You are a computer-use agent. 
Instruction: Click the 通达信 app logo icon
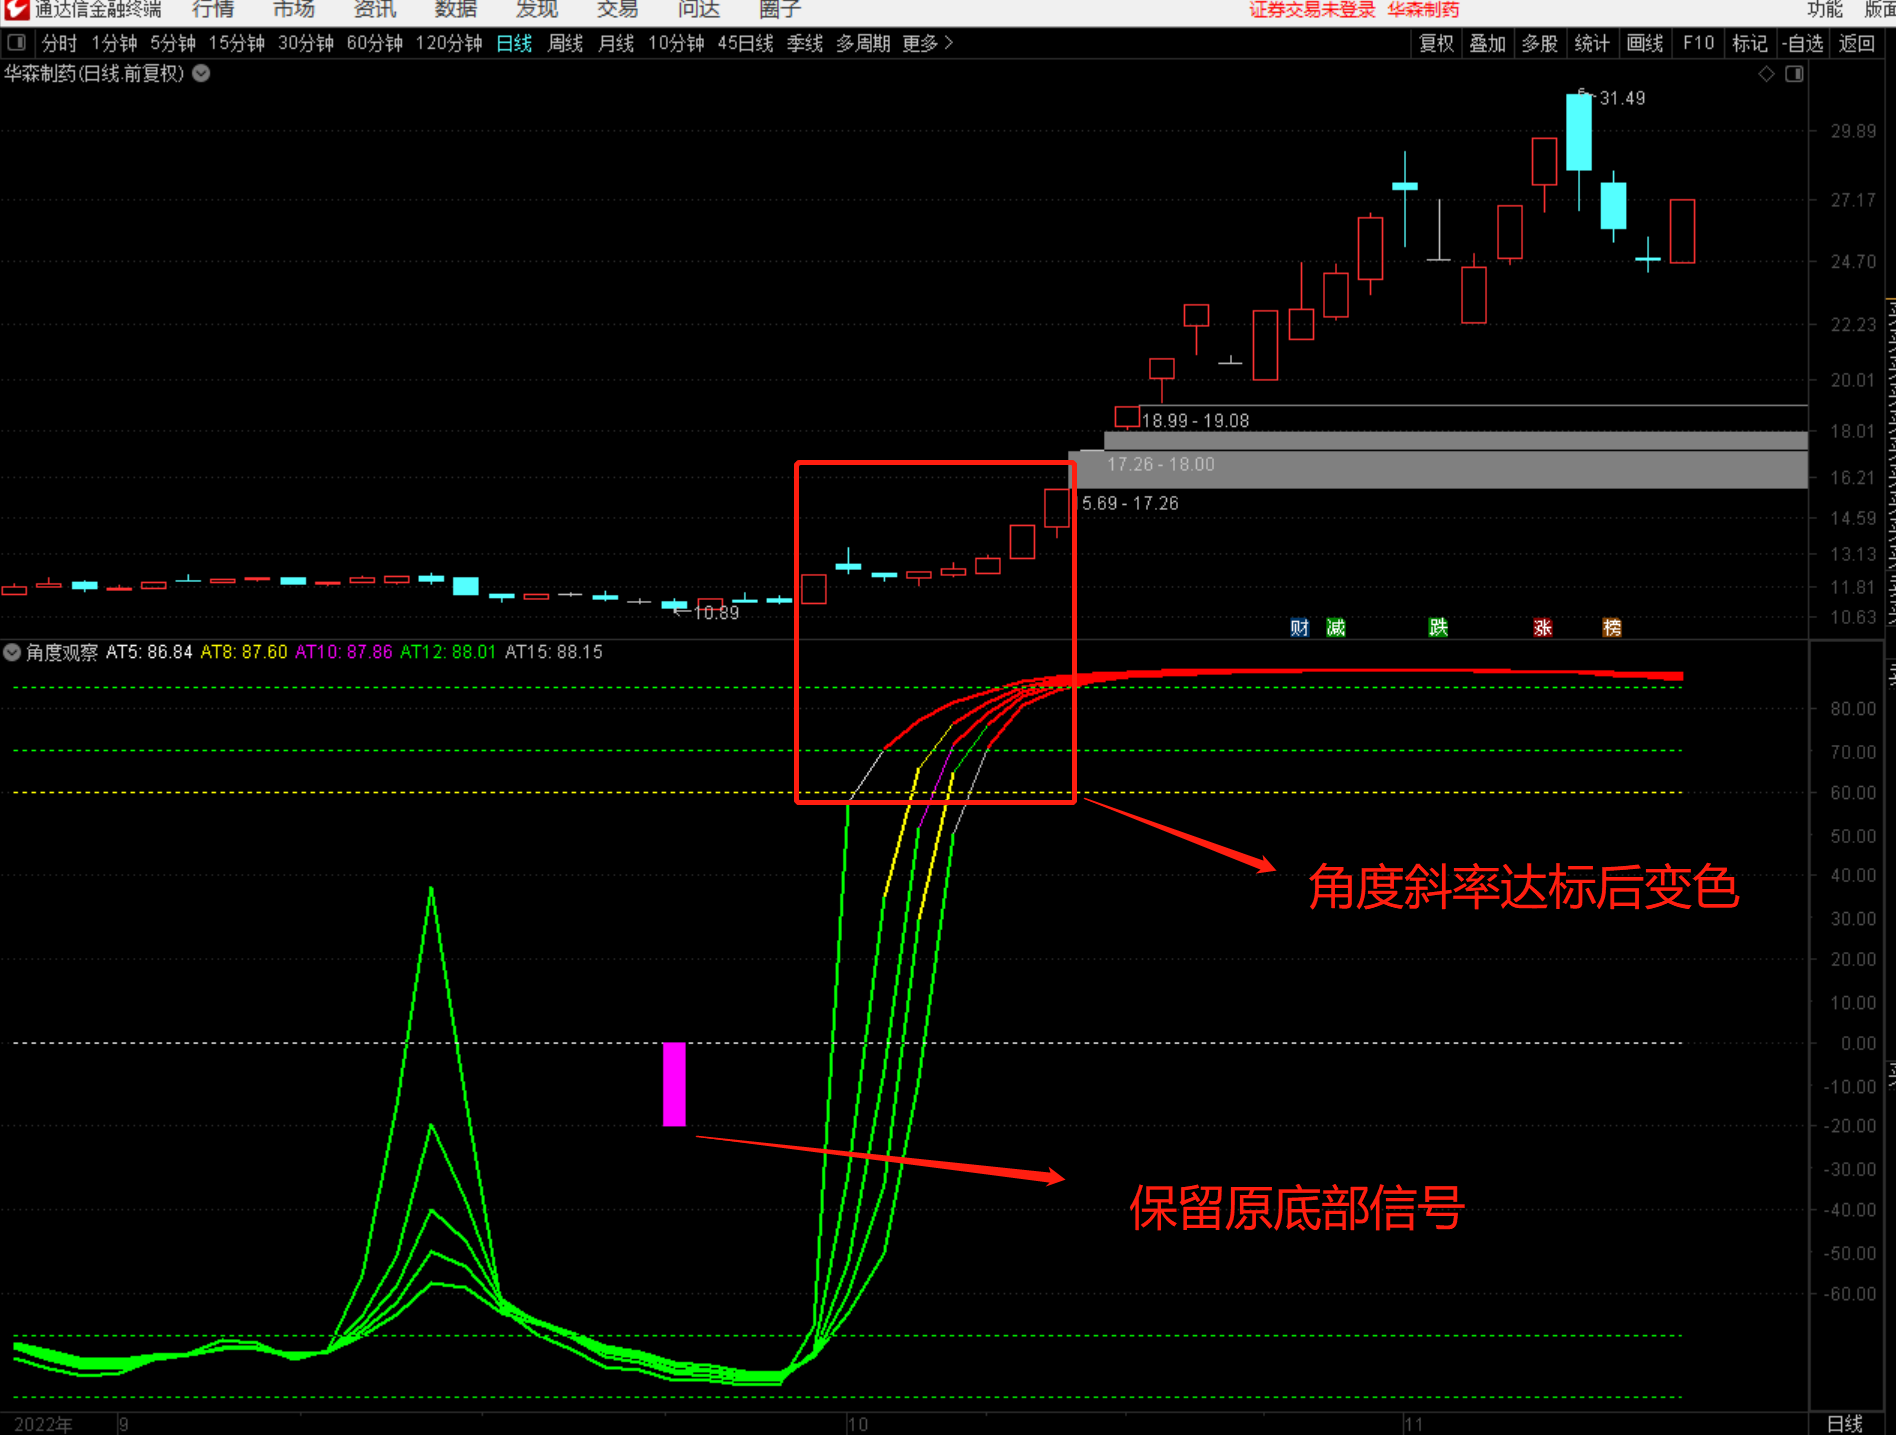[16, 10]
